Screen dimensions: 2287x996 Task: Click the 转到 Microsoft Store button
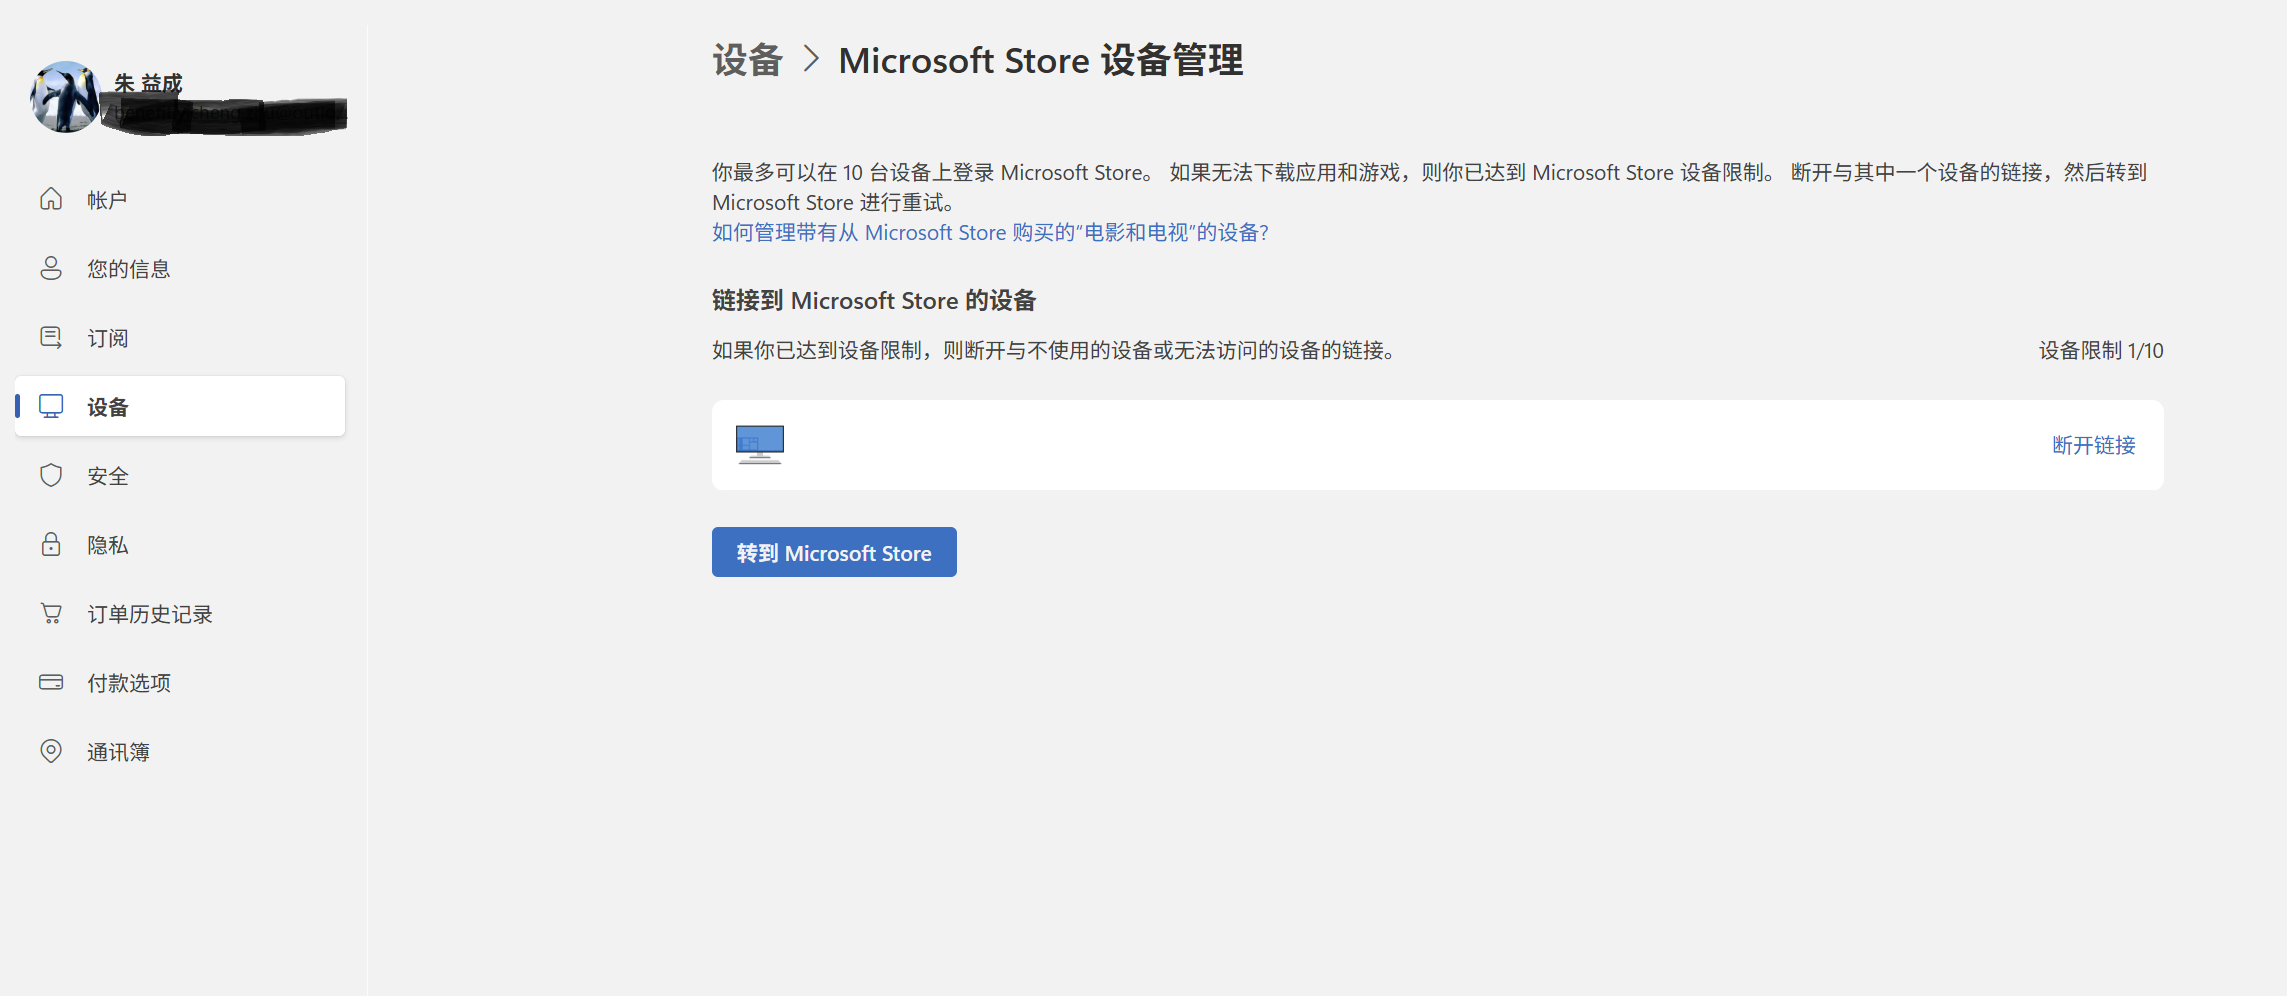coord(834,552)
